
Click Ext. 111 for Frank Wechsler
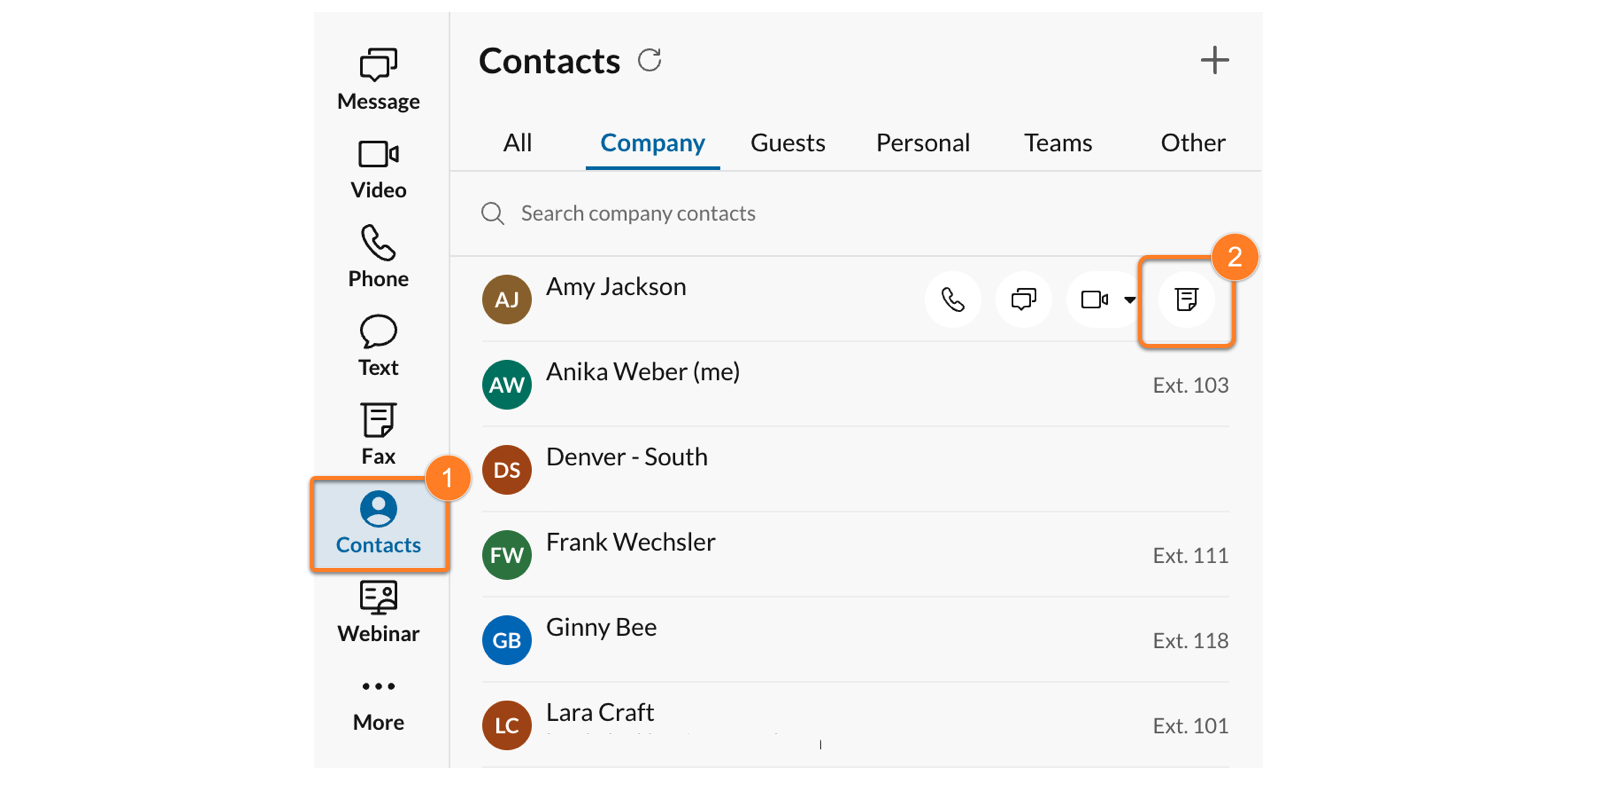coord(1190,555)
